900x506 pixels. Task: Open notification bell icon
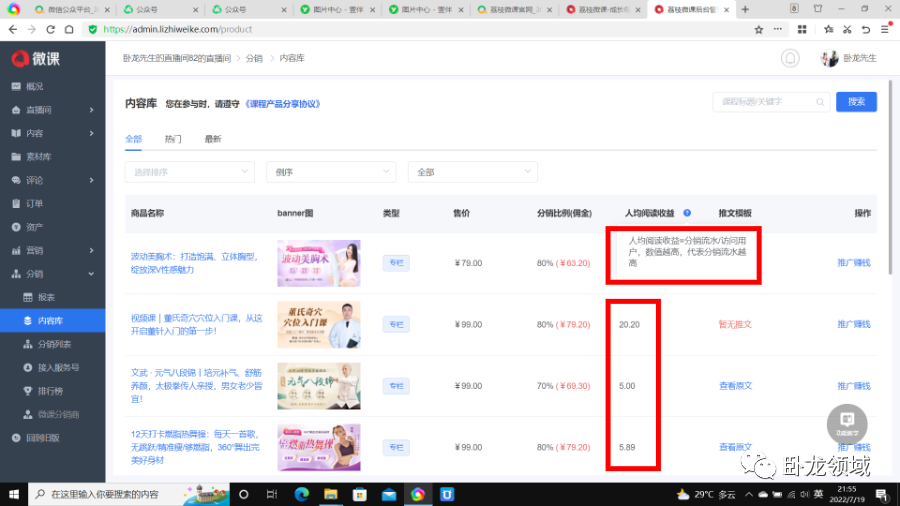pyautogui.click(x=790, y=58)
